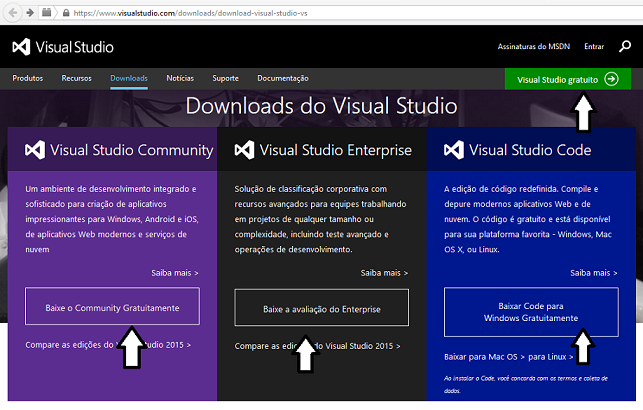Open the Produtos menu
Screen dimensions: 643x410
(x=27, y=78)
